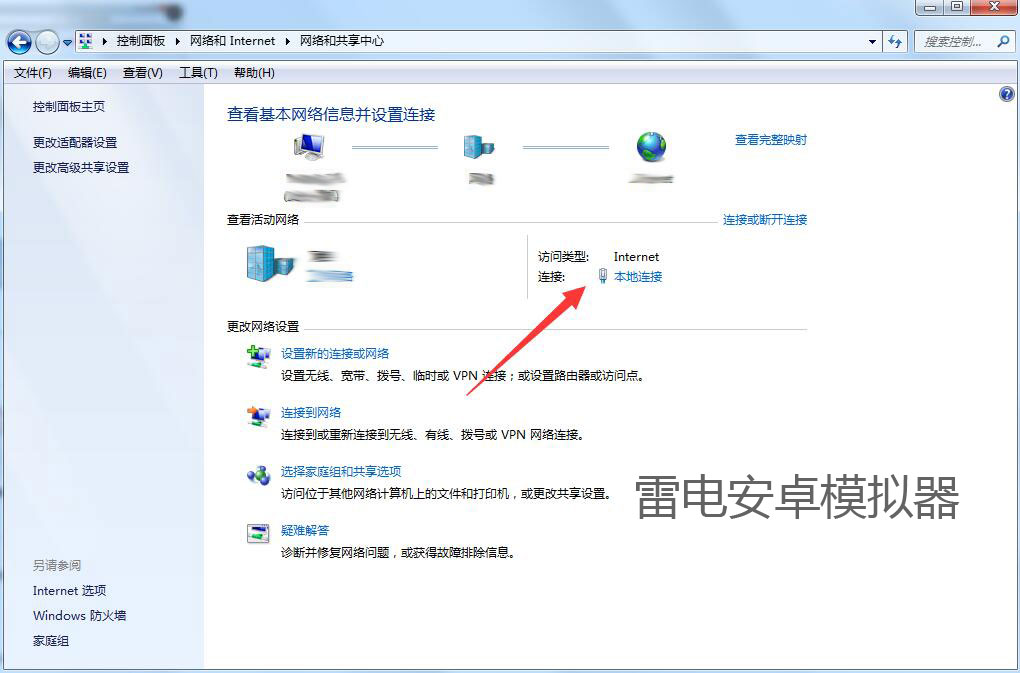Viewport: 1020px width, 673px height.
Task: Open the 文件(F) menu
Action: pos(32,73)
